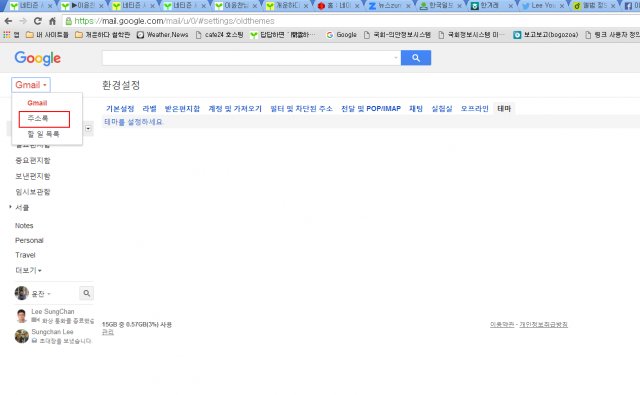The image size is (640, 395).
Task: Open the search options dropdown arrow
Action: pos(396,58)
